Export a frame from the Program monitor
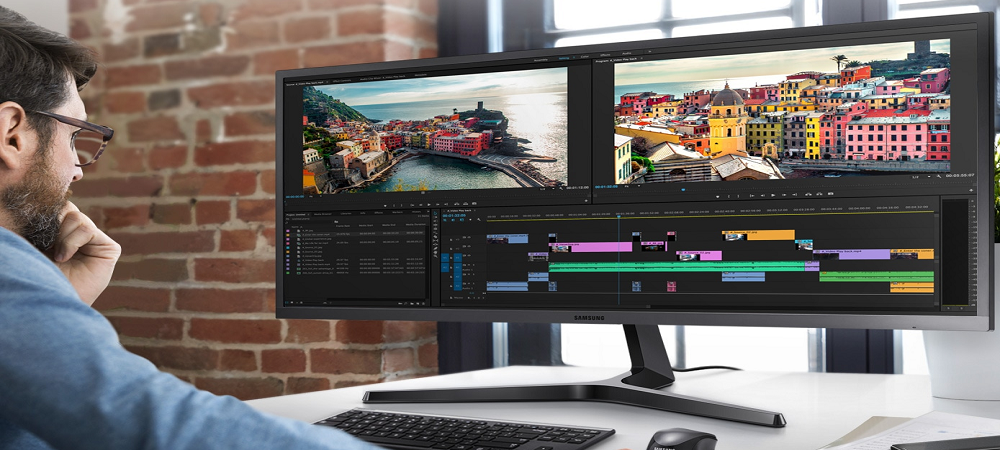Screen dimensions: 1000x450 pos(830,194)
